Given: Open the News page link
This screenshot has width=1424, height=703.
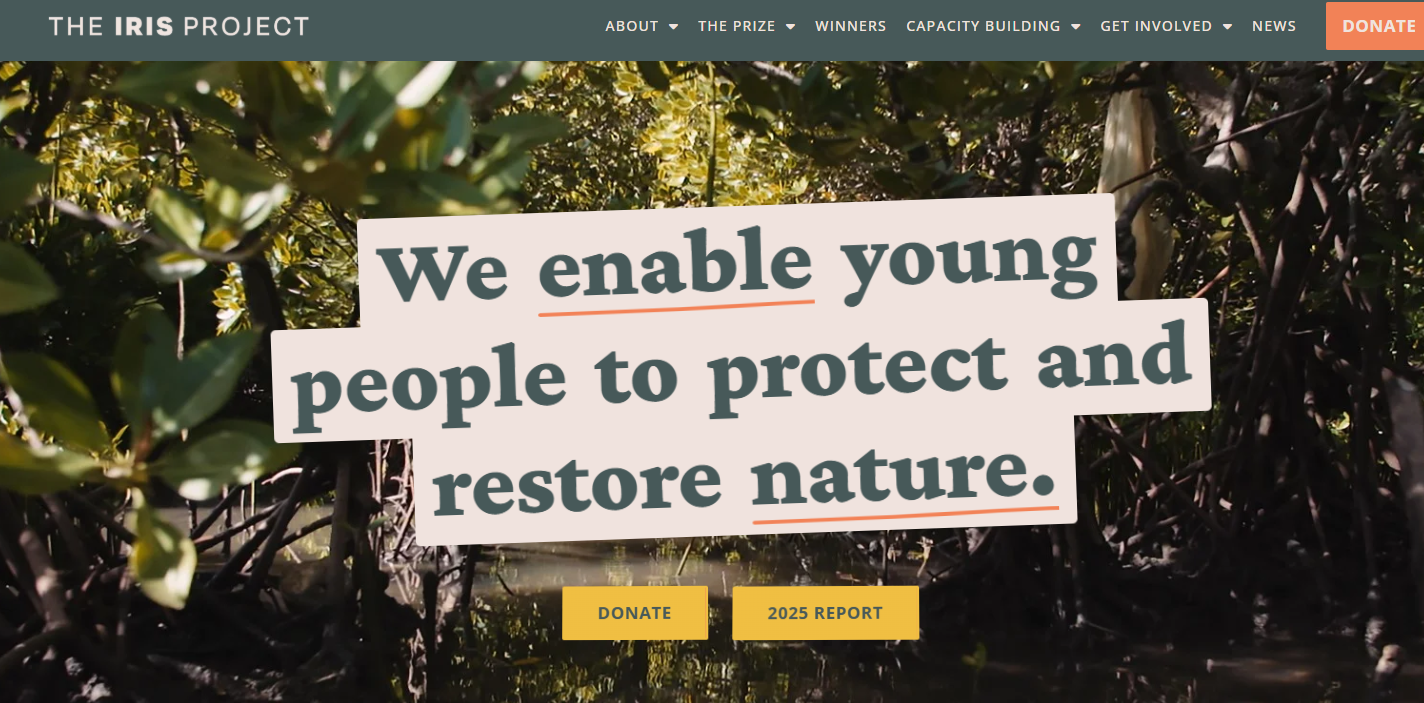Looking at the screenshot, I should click(x=1274, y=26).
